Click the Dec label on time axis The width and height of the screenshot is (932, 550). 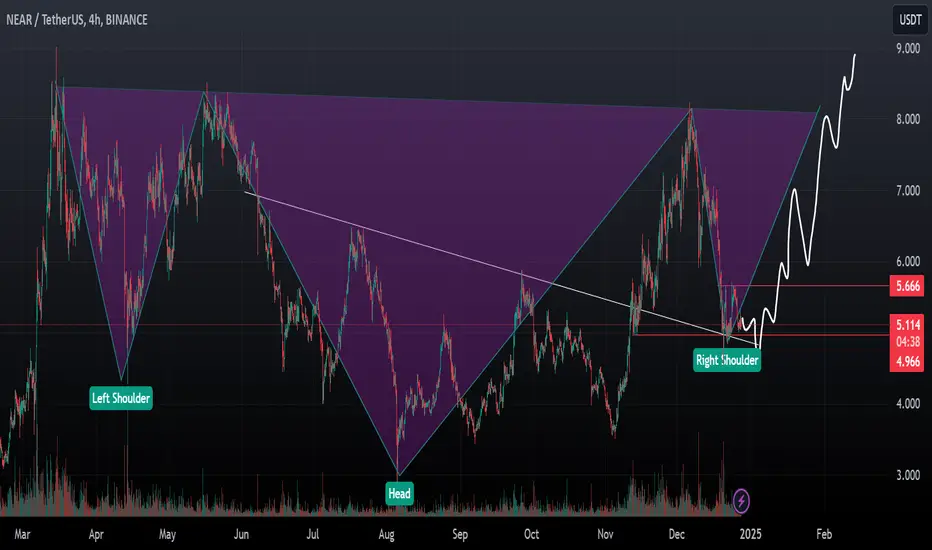click(676, 534)
